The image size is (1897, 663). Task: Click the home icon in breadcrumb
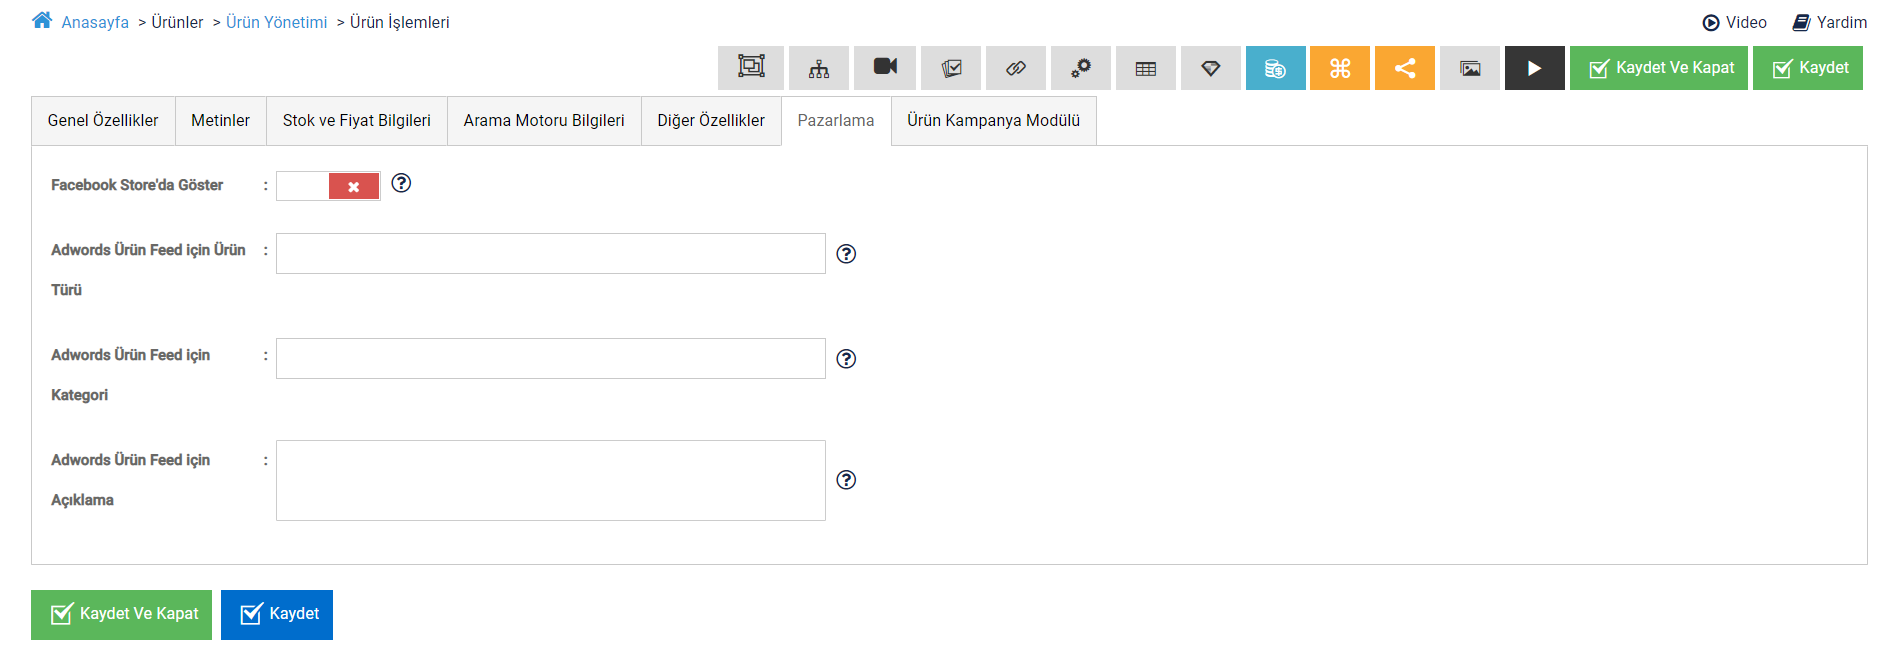pyautogui.click(x=42, y=20)
